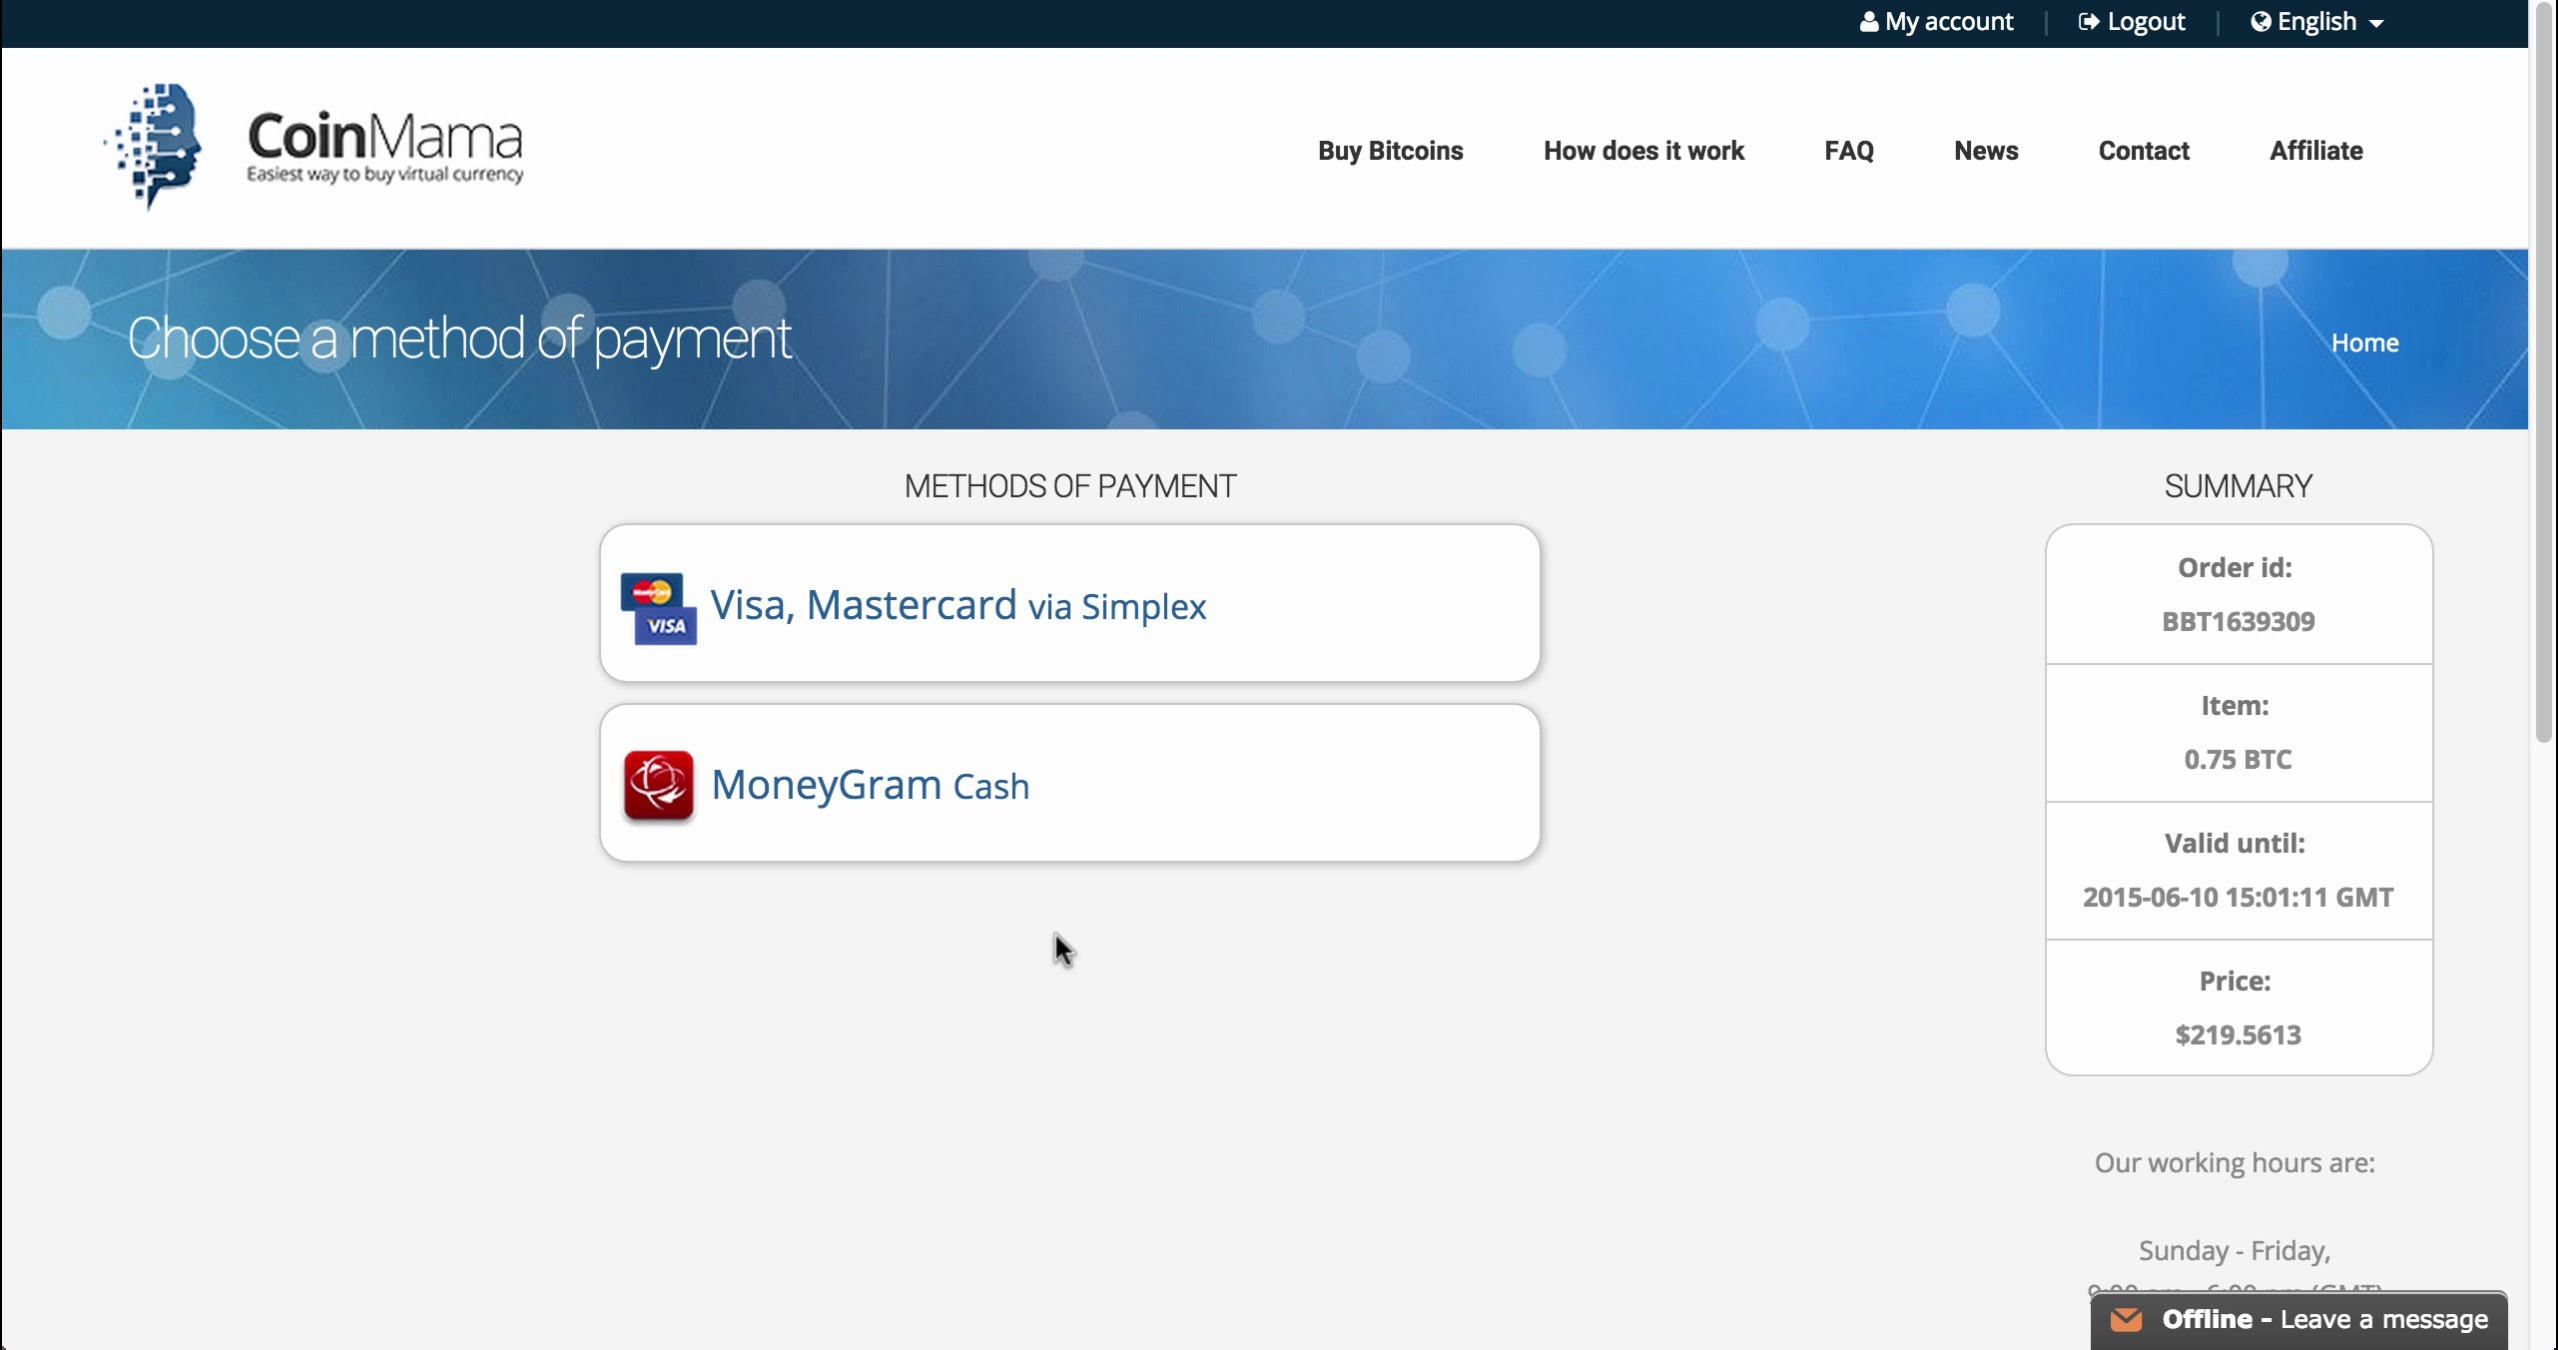Click the Item: label
This screenshot has width=2558, height=1350.
(2235, 706)
